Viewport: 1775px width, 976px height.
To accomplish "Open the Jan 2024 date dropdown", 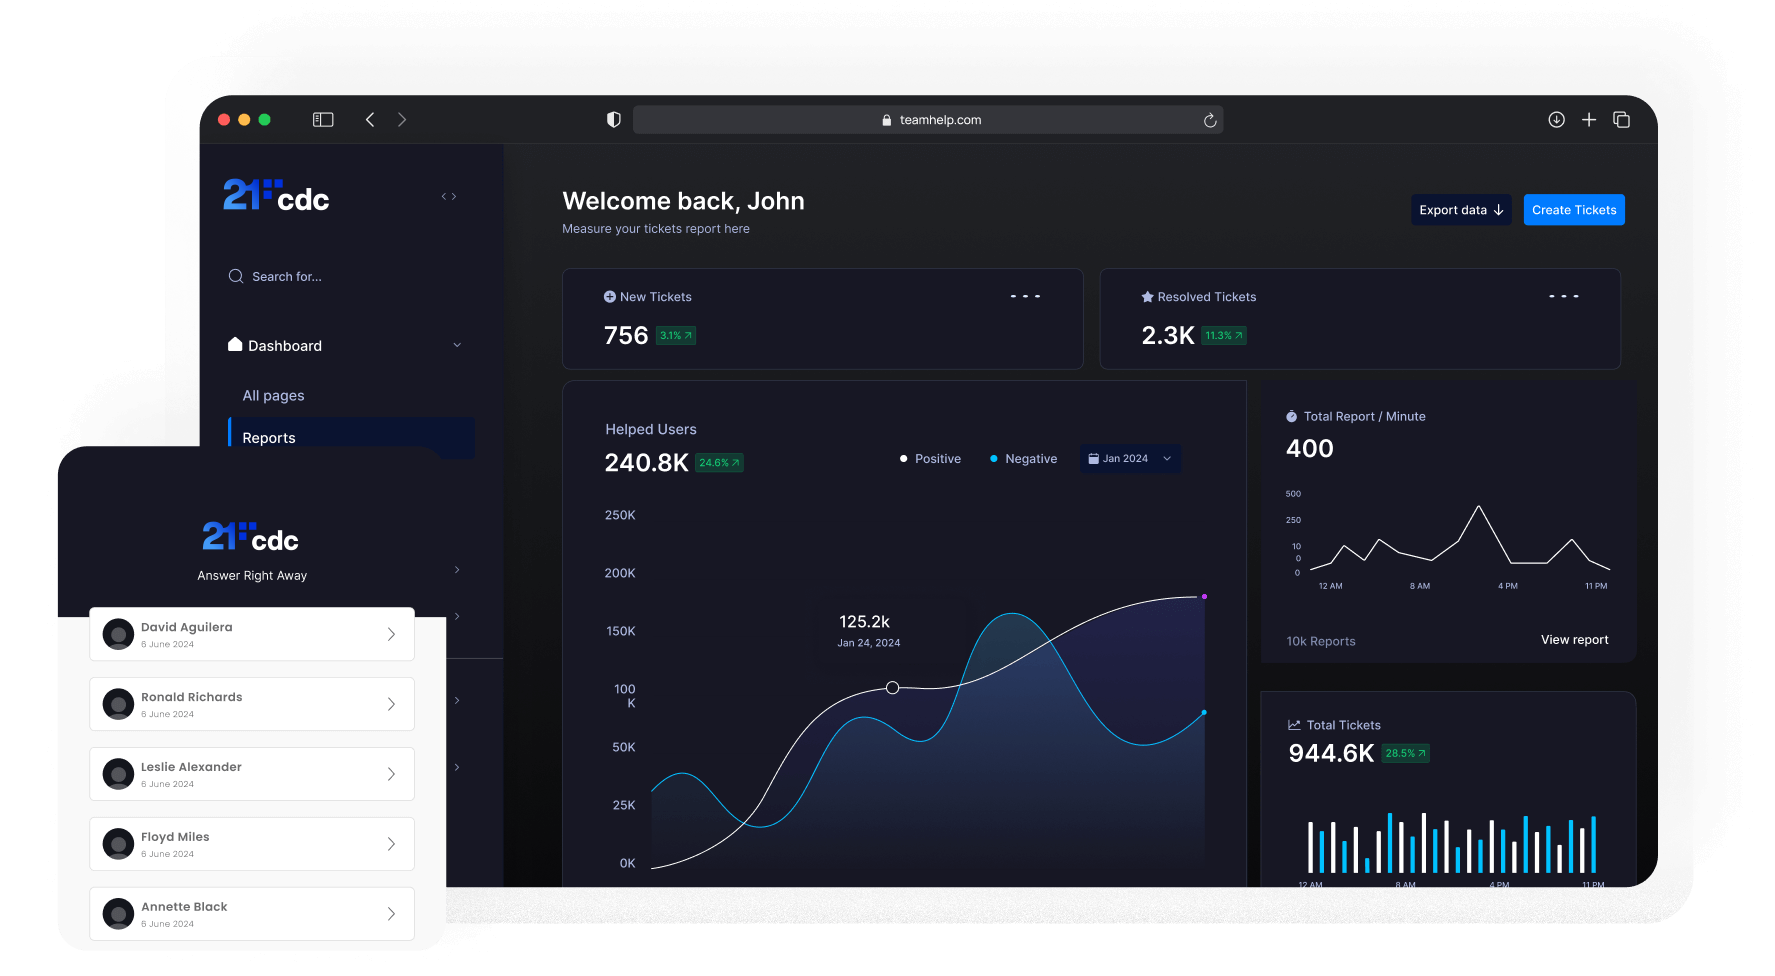I will tap(1130, 459).
